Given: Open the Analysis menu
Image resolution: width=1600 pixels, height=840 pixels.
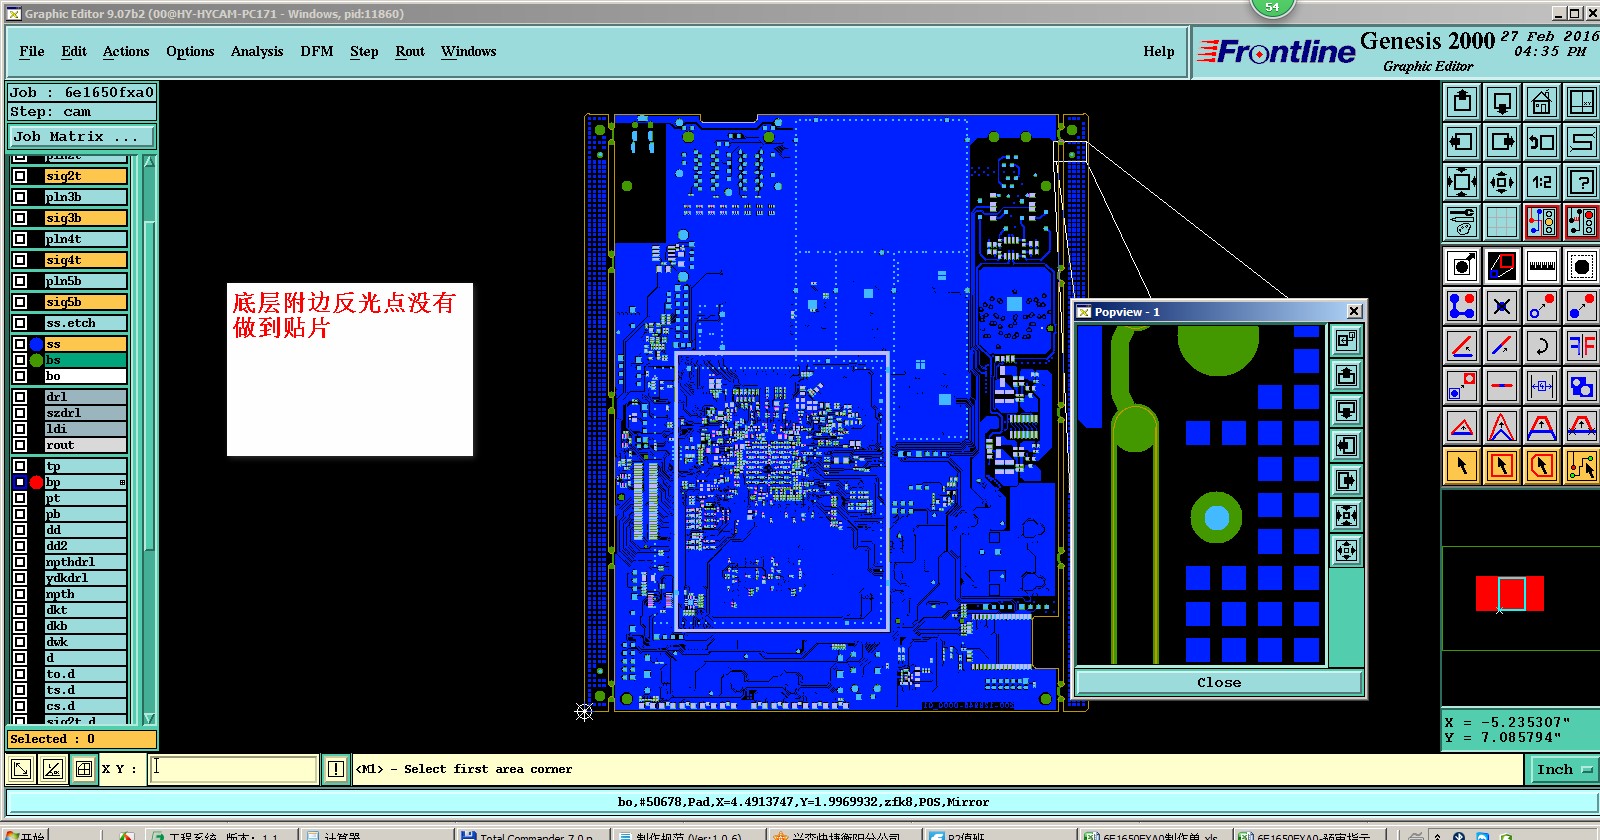Looking at the screenshot, I should coord(257,51).
